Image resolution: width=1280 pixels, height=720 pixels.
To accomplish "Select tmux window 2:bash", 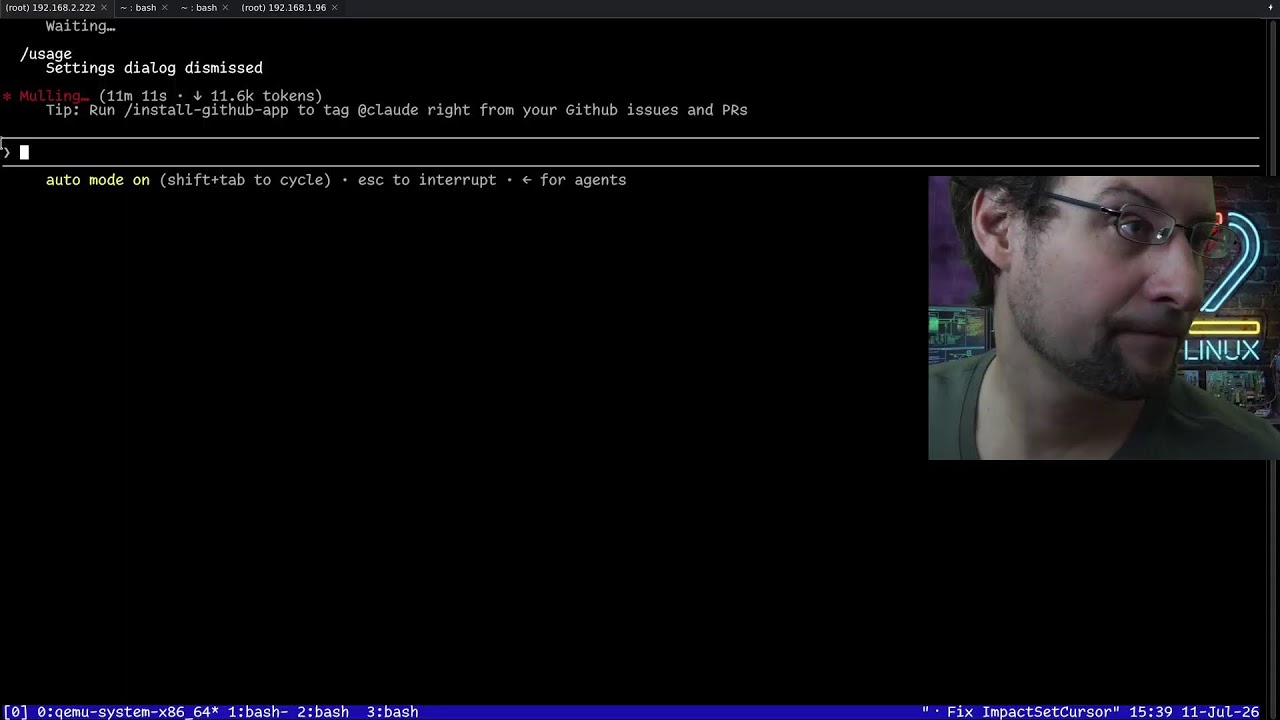I will coord(322,712).
